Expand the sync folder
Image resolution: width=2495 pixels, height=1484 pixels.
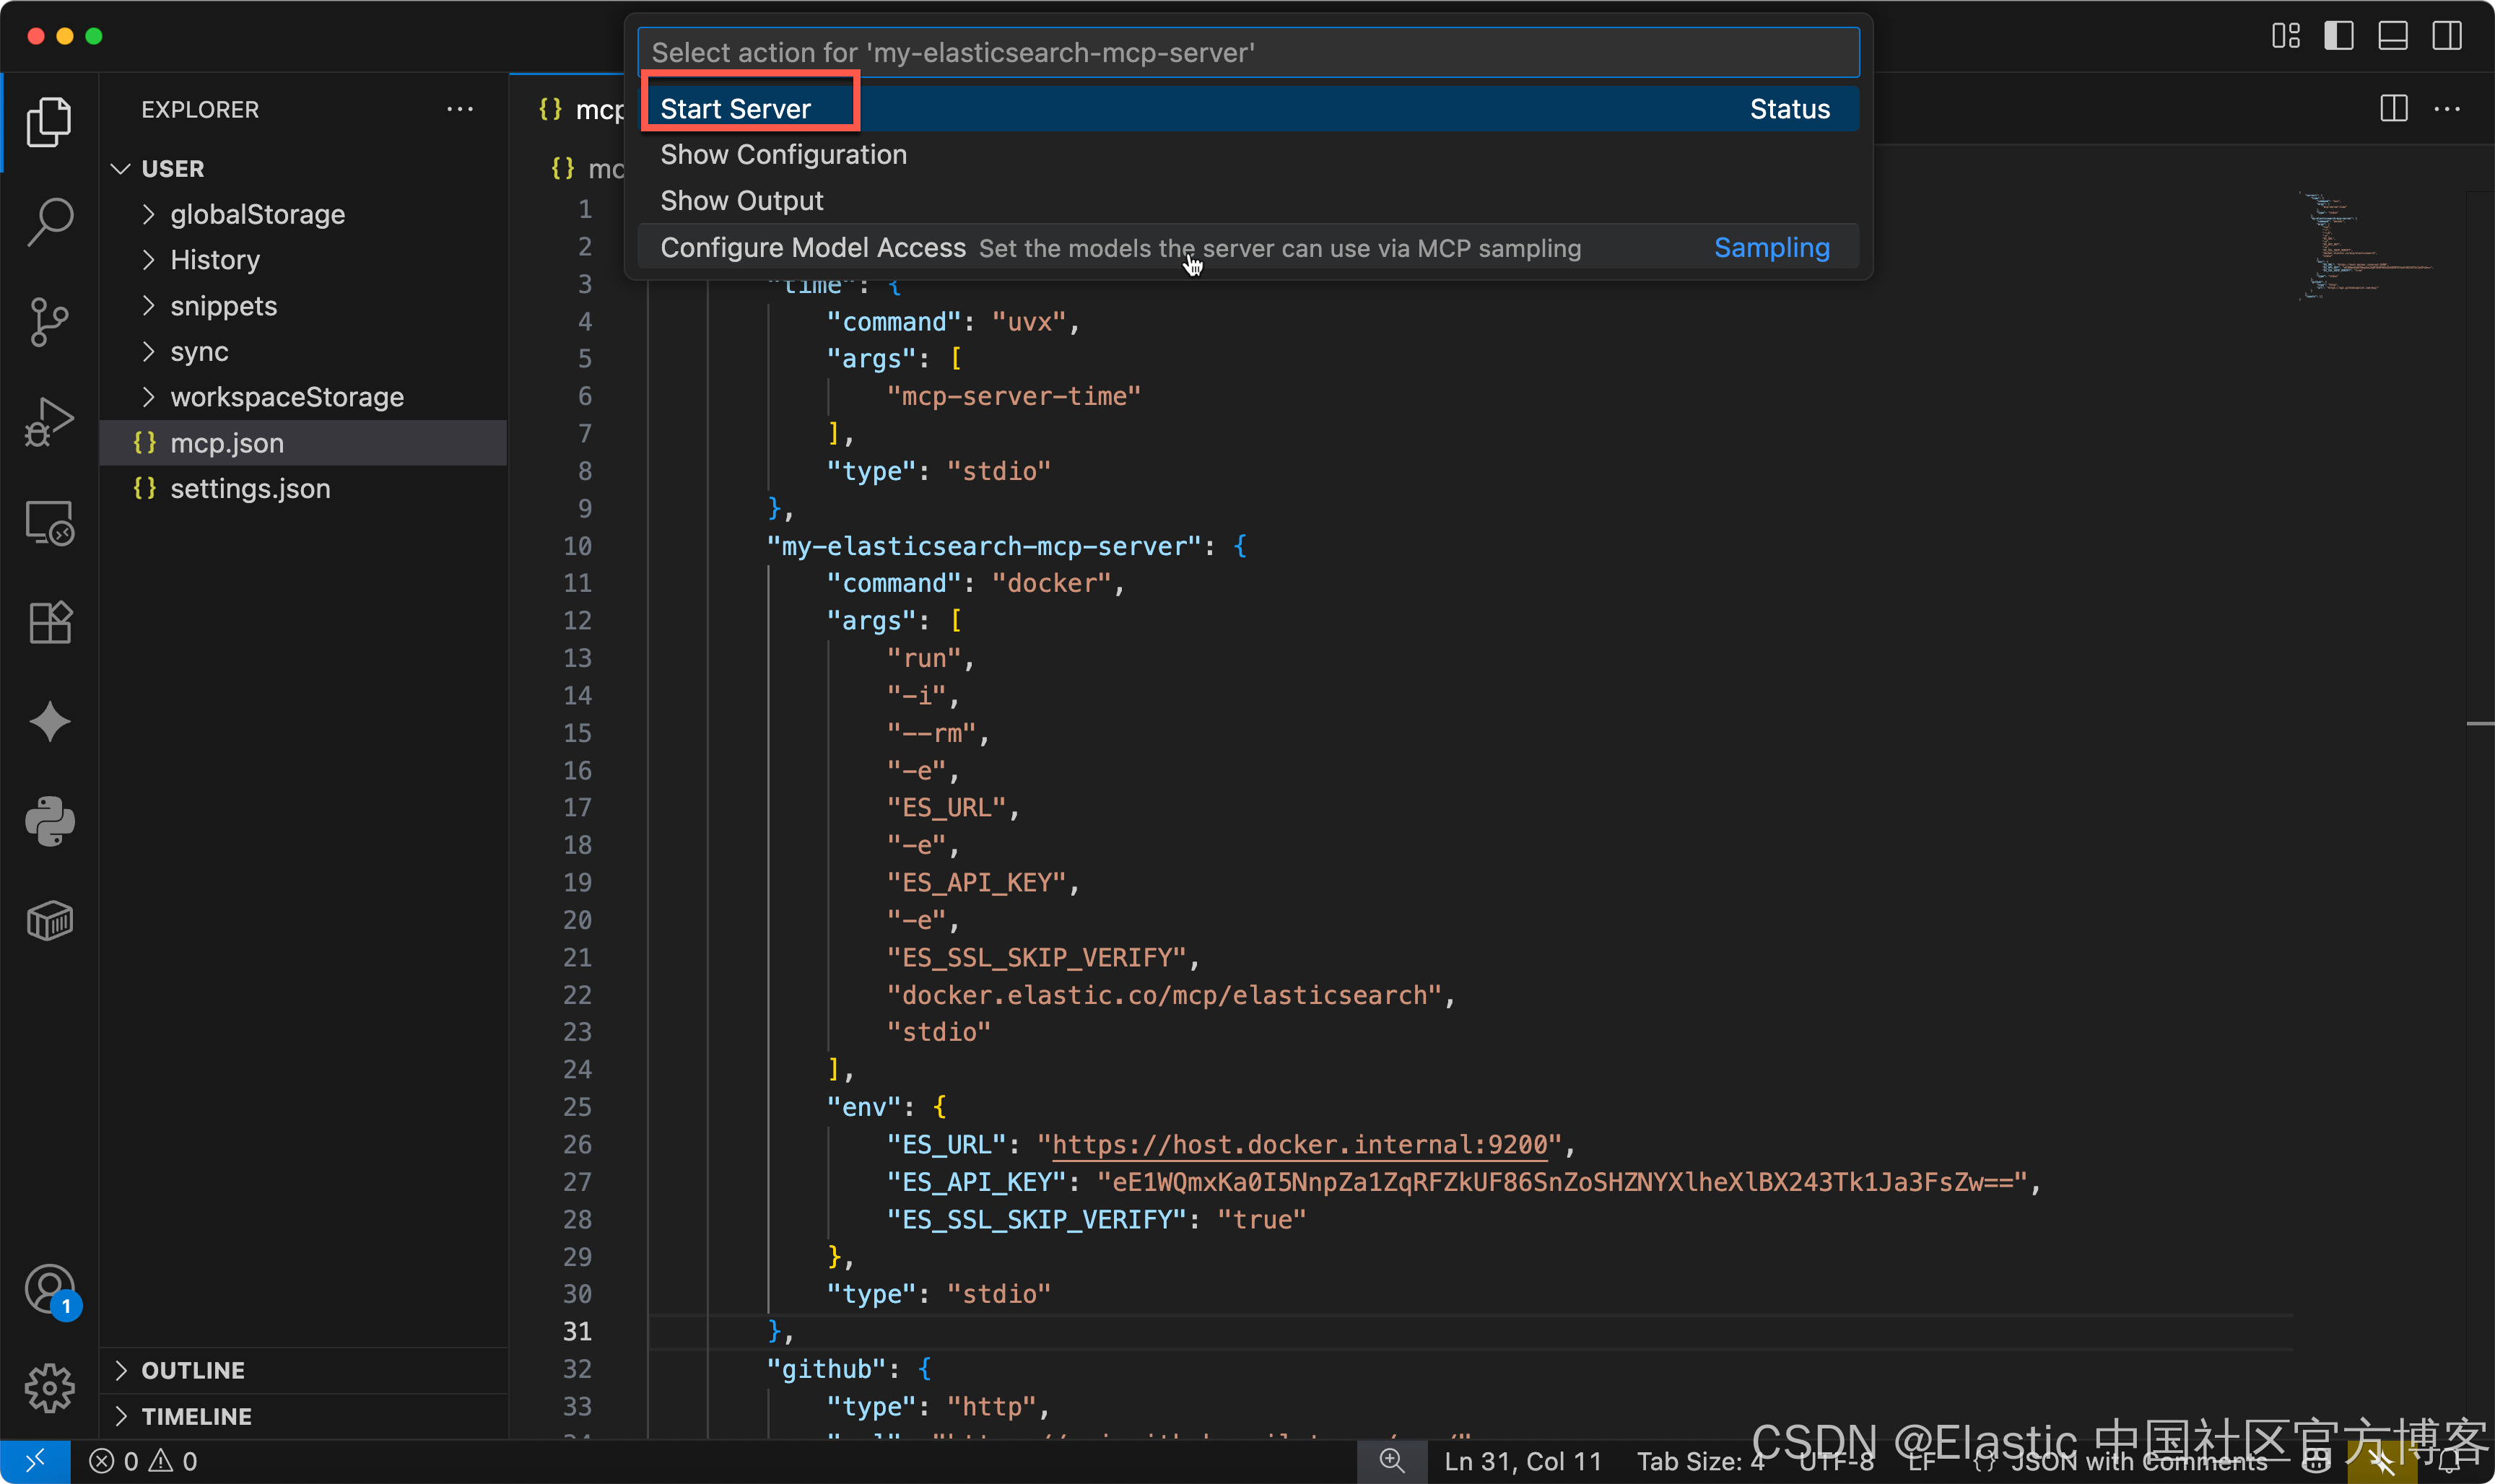[x=304, y=351]
